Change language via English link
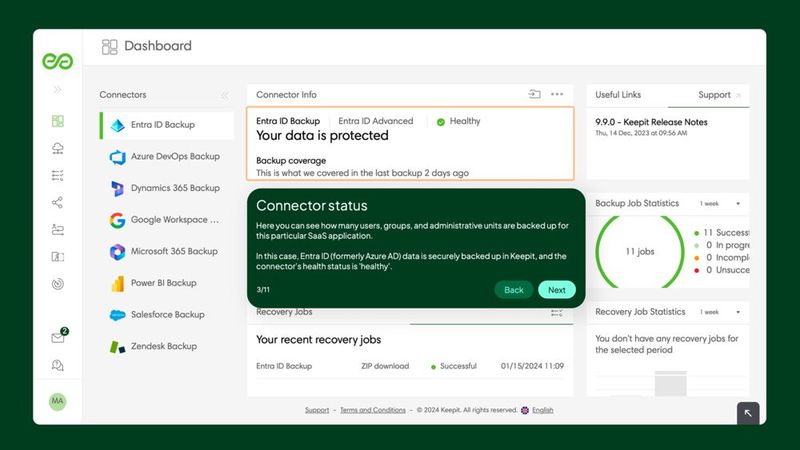Viewport: 800px width, 450px height. (542, 410)
